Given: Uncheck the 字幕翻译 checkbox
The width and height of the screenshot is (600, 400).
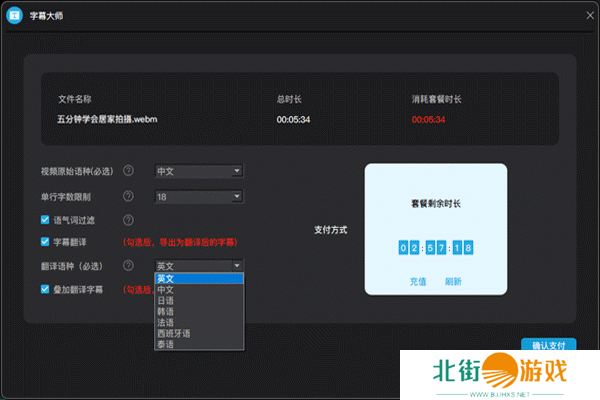Looking at the screenshot, I should click(45, 242).
